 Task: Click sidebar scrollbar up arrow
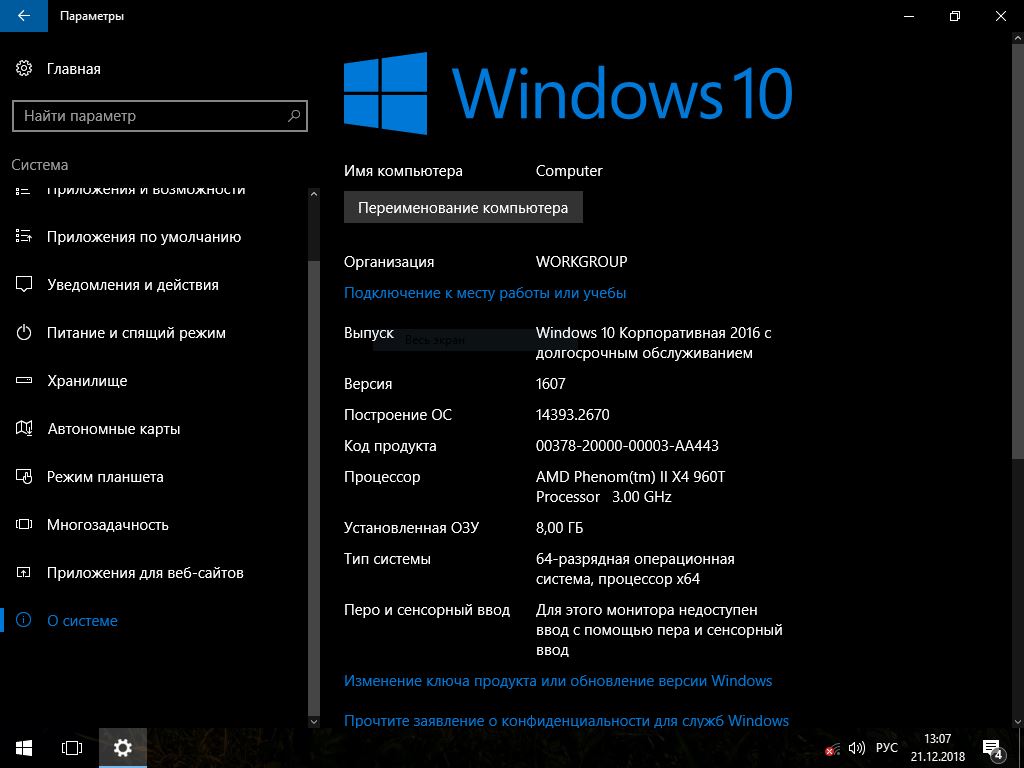[x=313, y=195]
